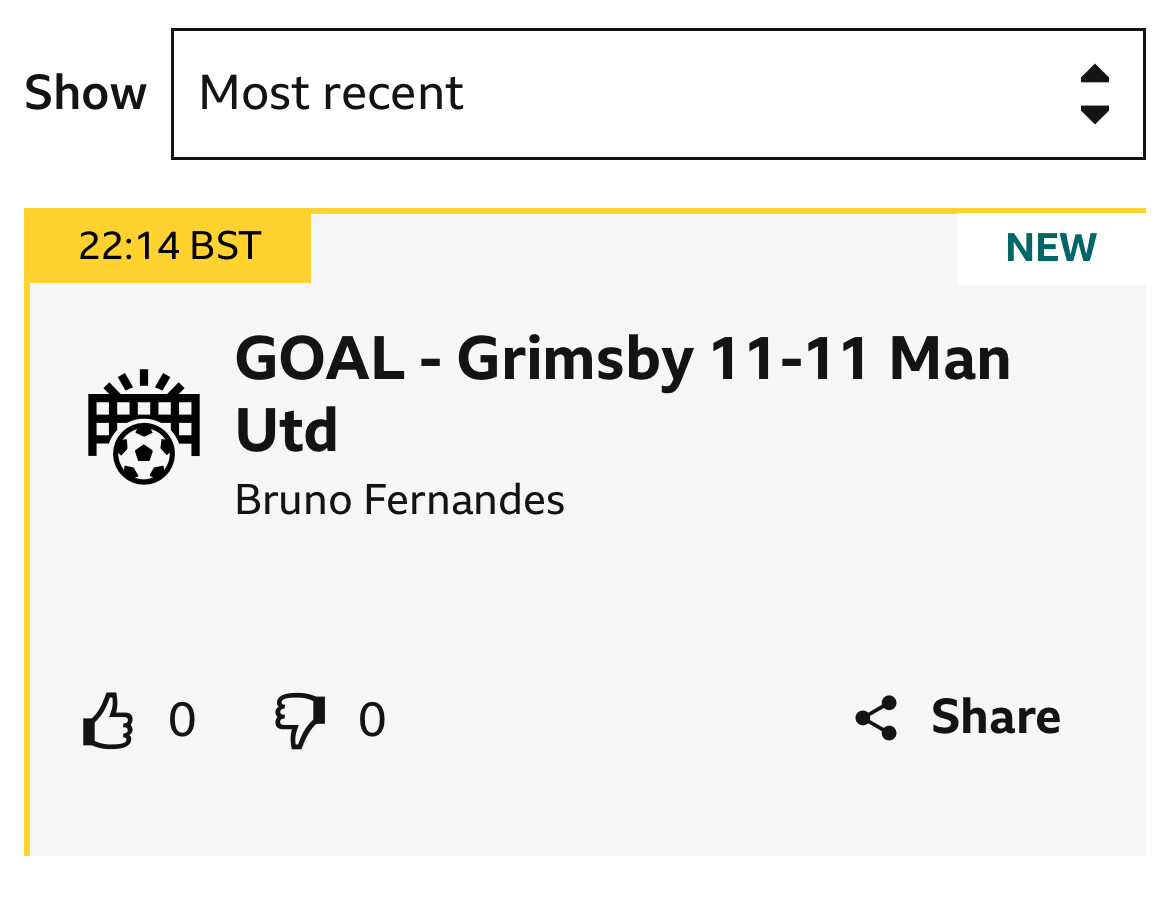1170x905 pixels.
Task: Click the up arrow in the sort selector
Action: click(x=1095, y=73)
